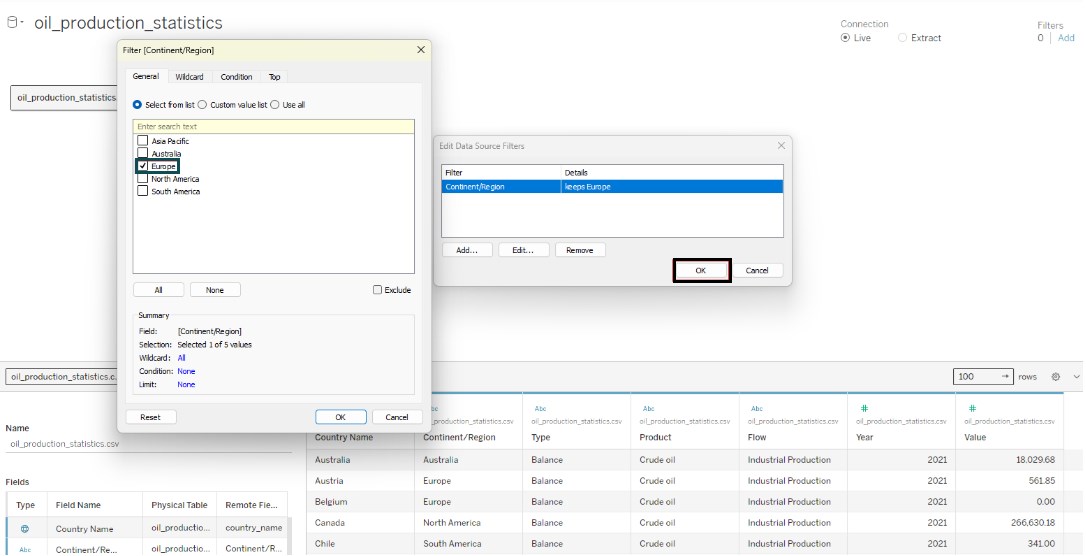
Task: Click the Canada cell in data grid
Action: (x=360, y=523)
